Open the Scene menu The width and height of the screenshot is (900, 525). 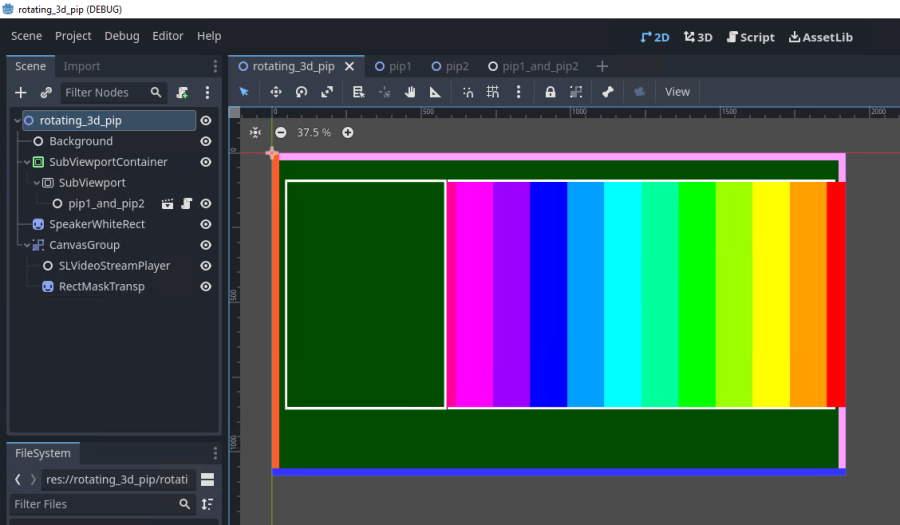26,36
